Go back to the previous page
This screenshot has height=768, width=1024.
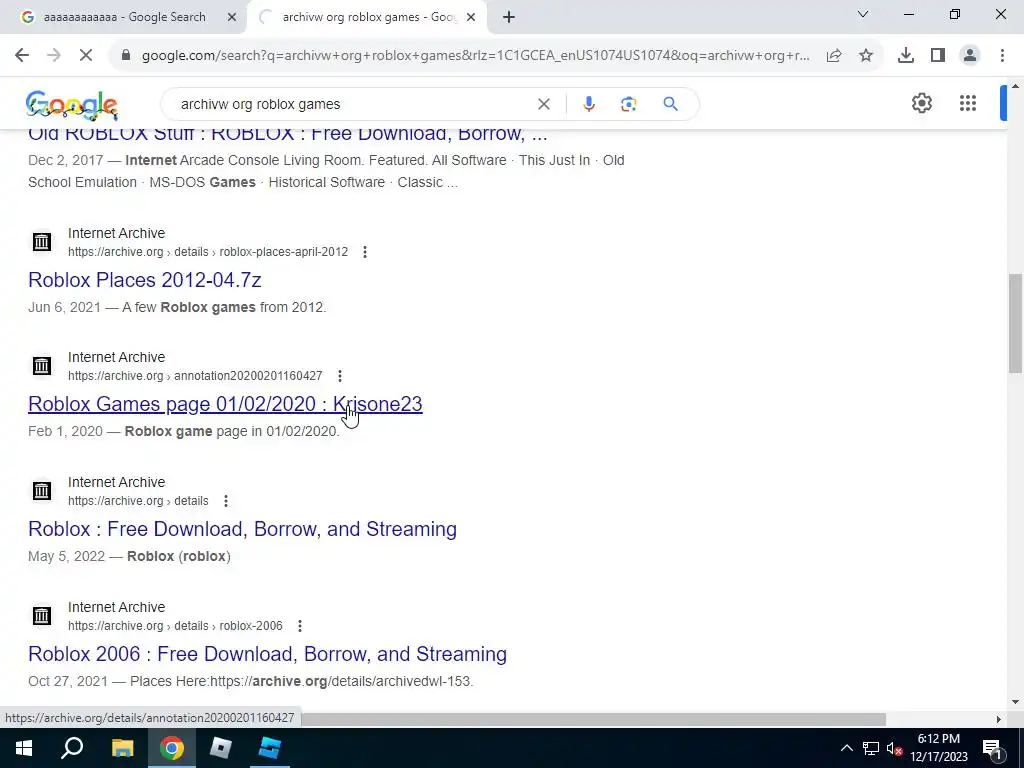(22, 56)
